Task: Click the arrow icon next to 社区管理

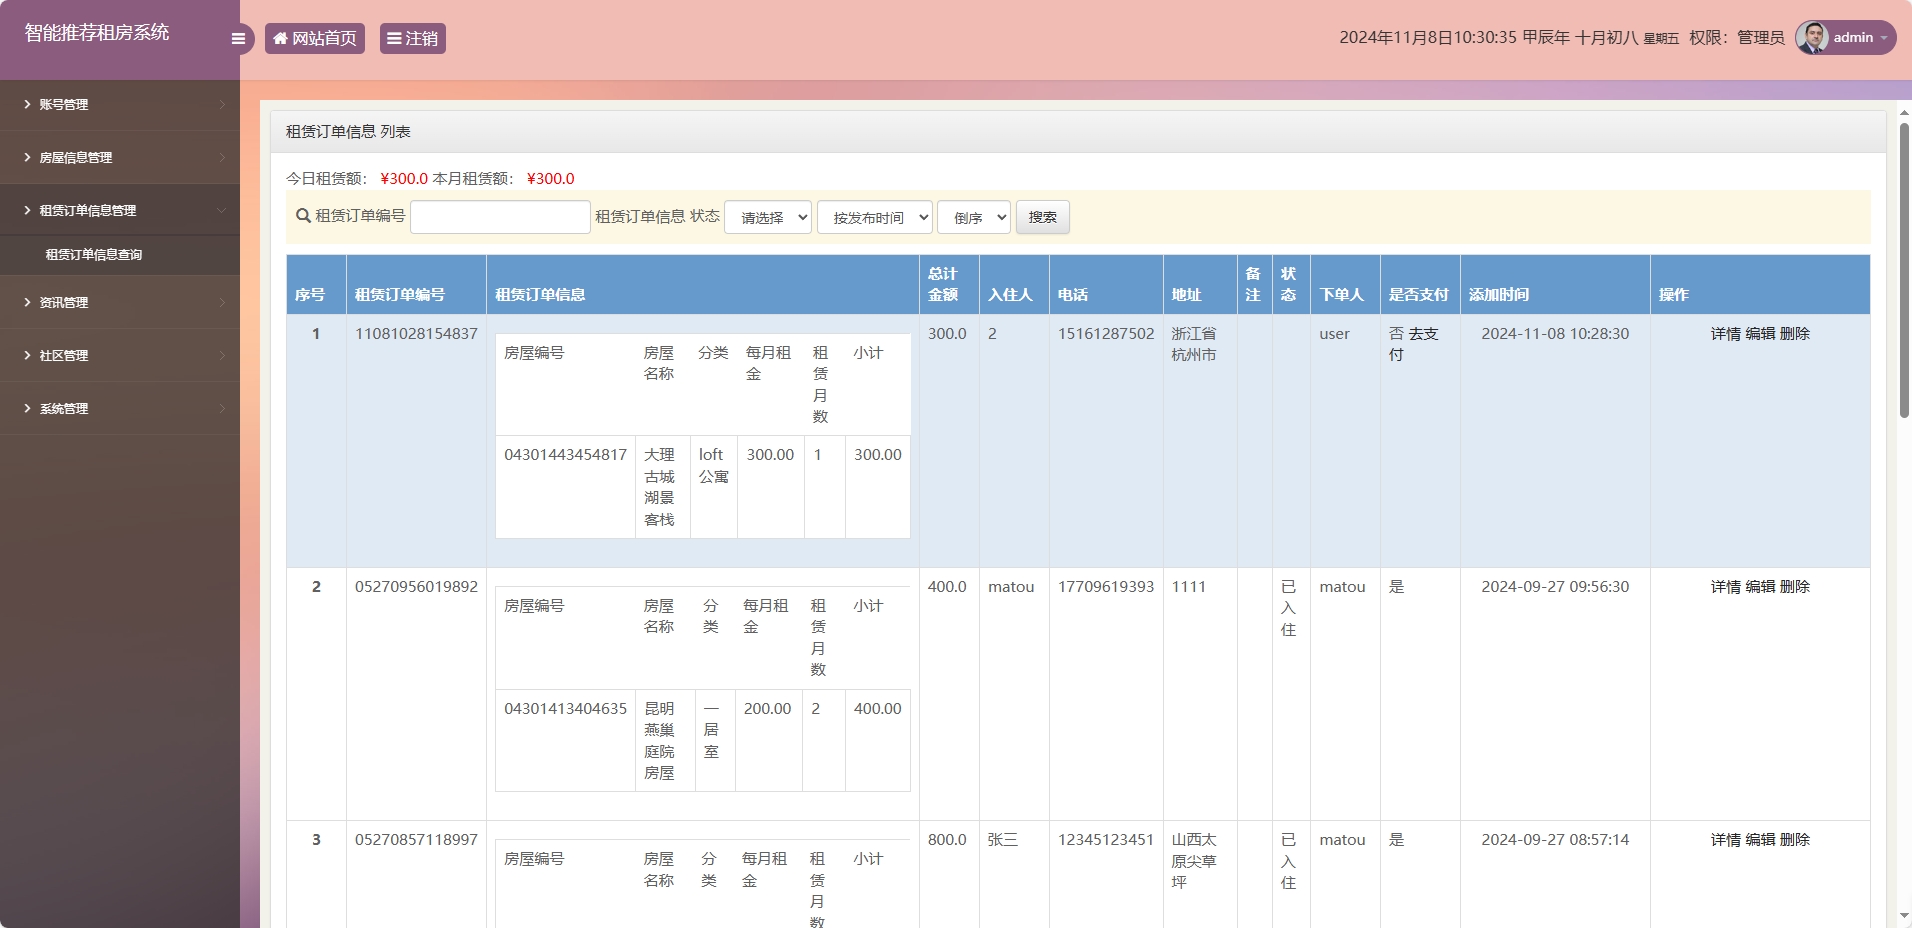Action: click(222, 355)
